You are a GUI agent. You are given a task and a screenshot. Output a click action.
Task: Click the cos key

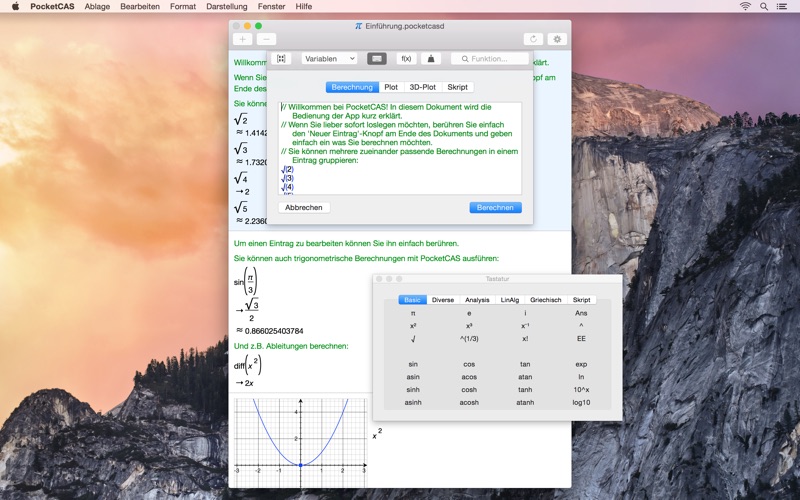[x=469, y=364]
